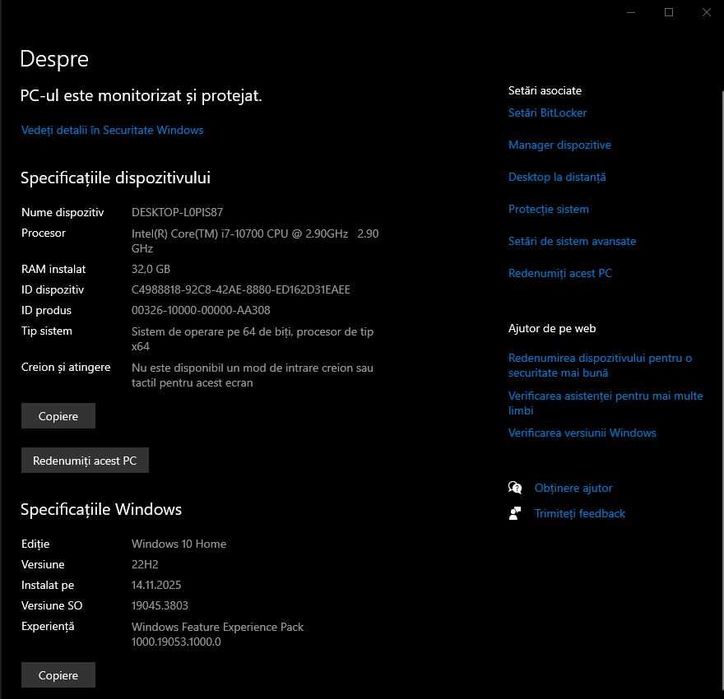Select edition value Windows 10 Home
The width and height of the screenshot is (724, 699).
click(179, 544)
